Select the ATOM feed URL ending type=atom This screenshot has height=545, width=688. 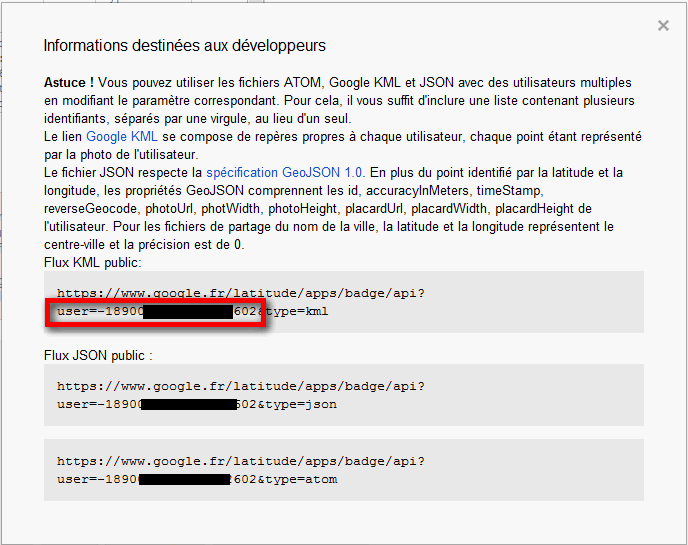241,470
